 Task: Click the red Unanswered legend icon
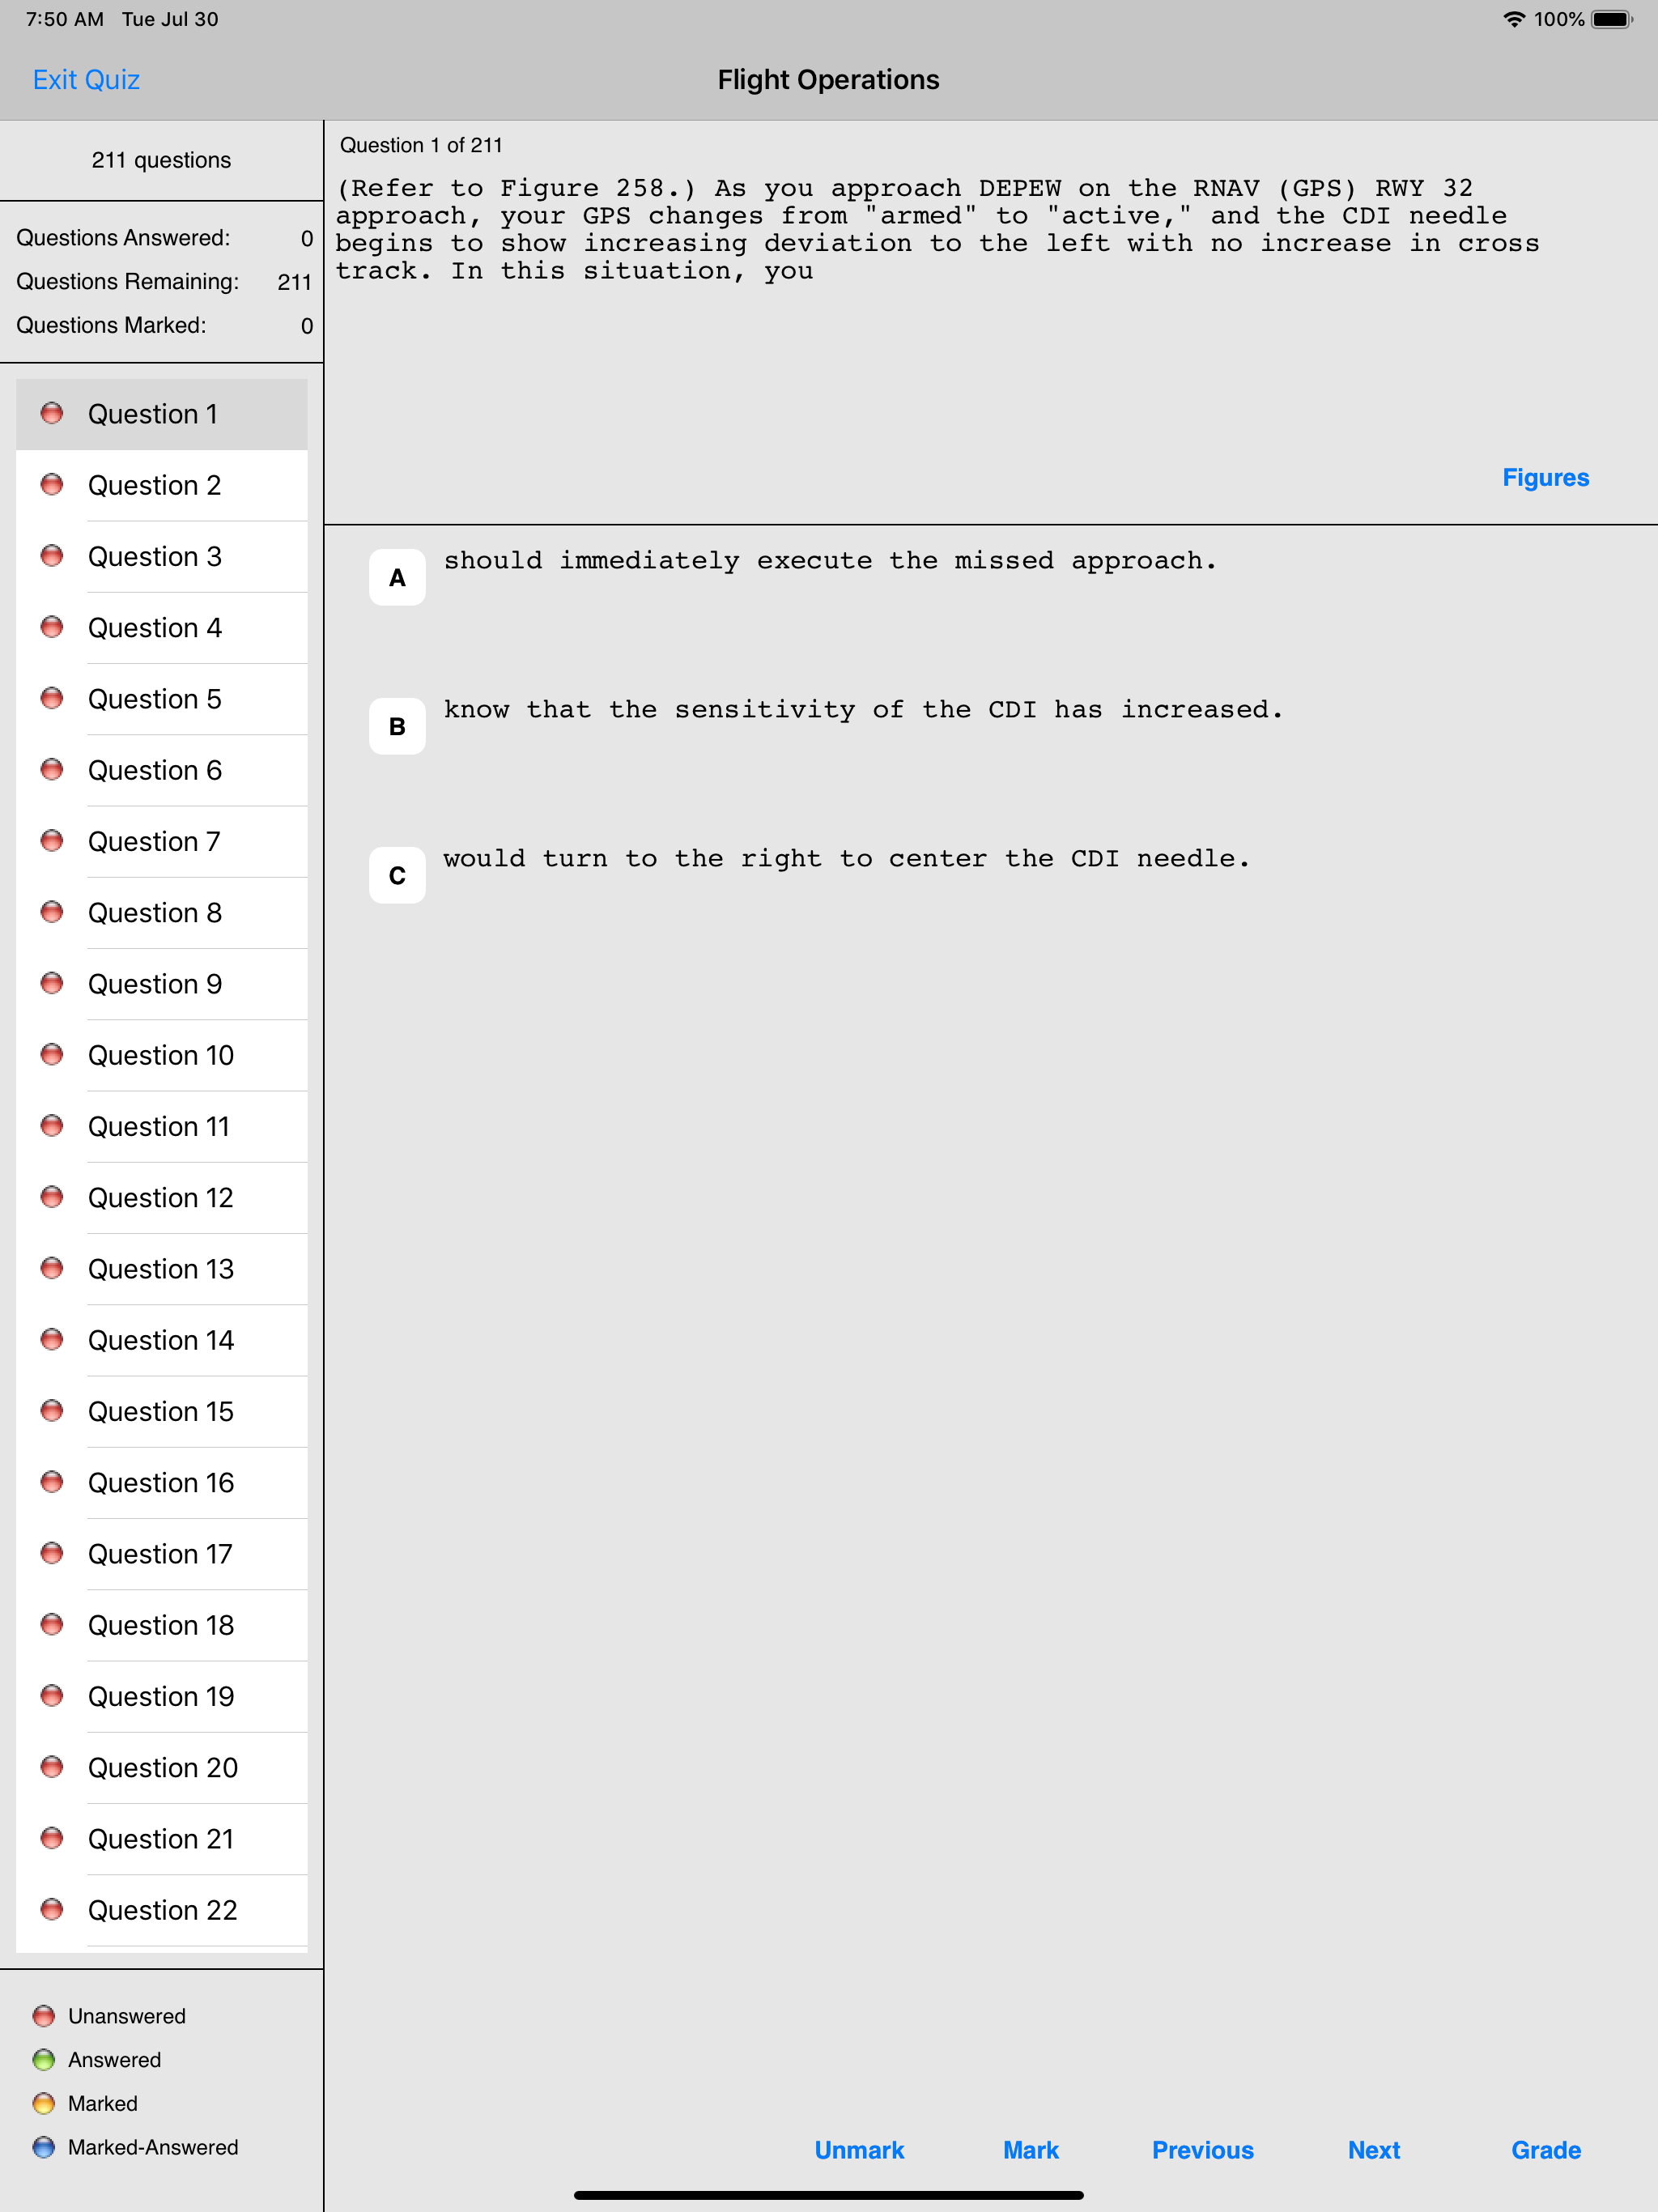(43, 2015)
